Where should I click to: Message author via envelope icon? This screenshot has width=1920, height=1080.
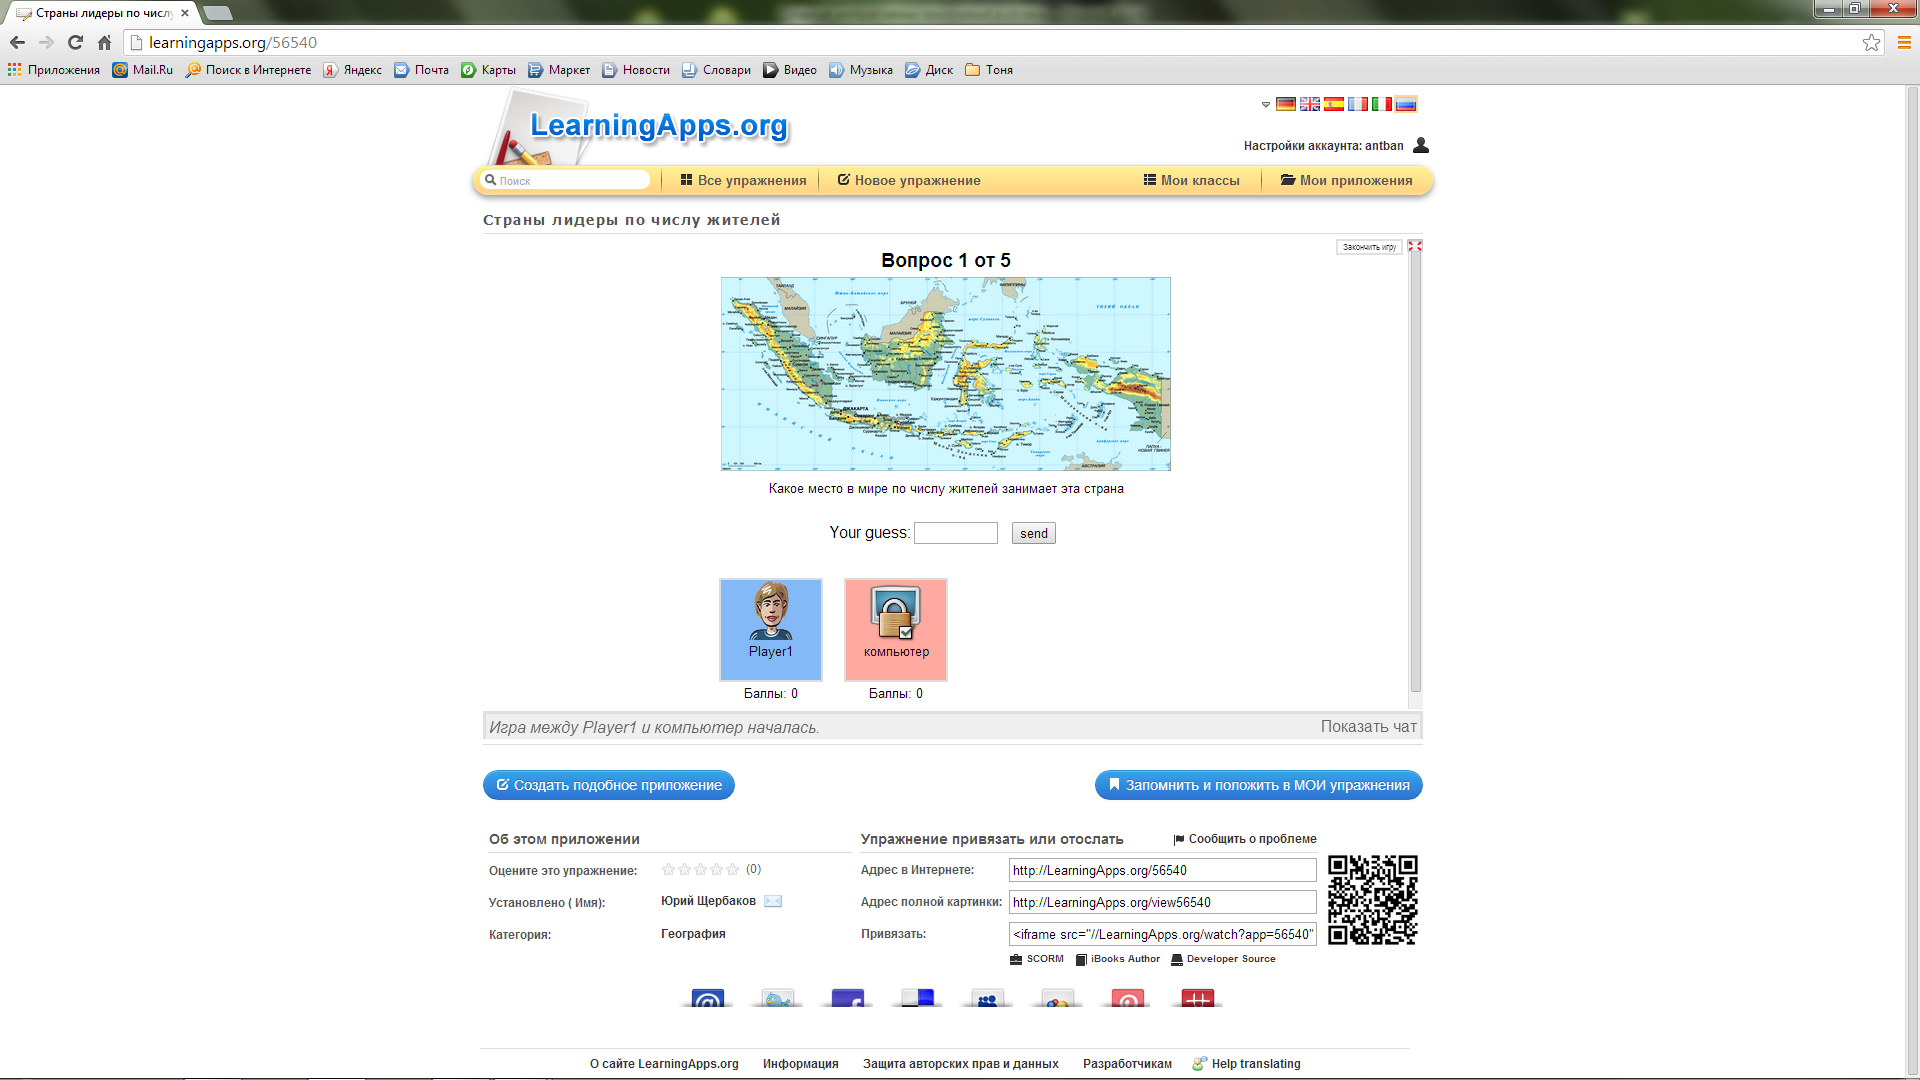pos(773,901)
